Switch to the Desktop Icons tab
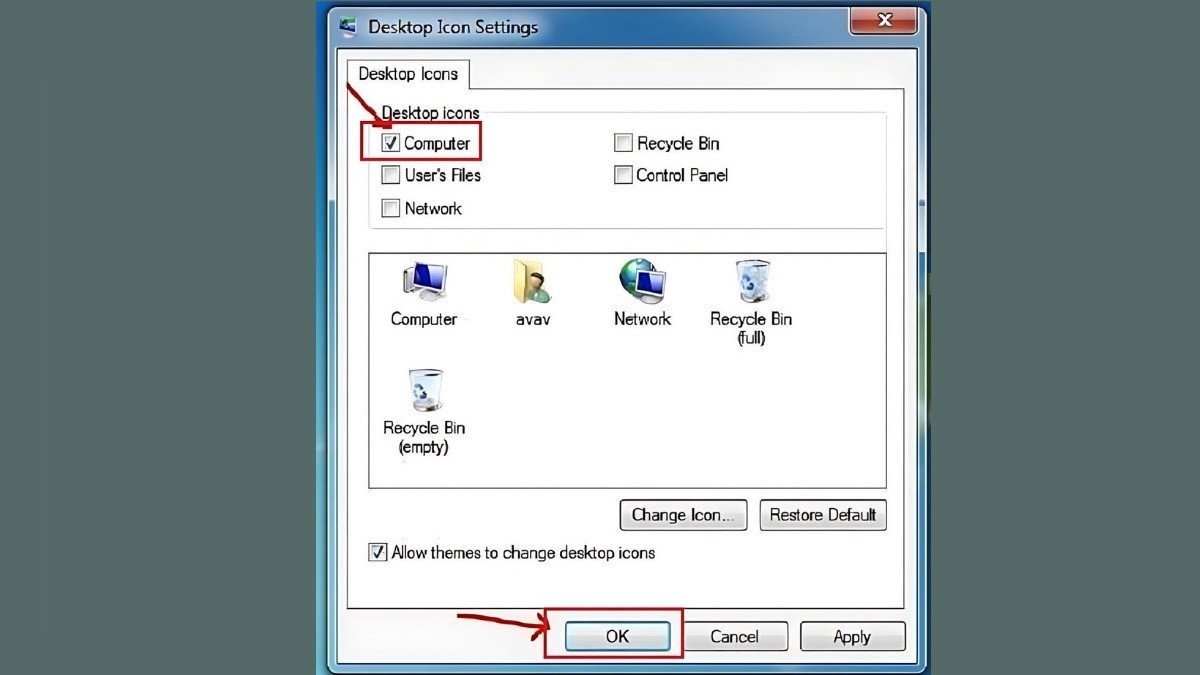 [x=409, y=74]
